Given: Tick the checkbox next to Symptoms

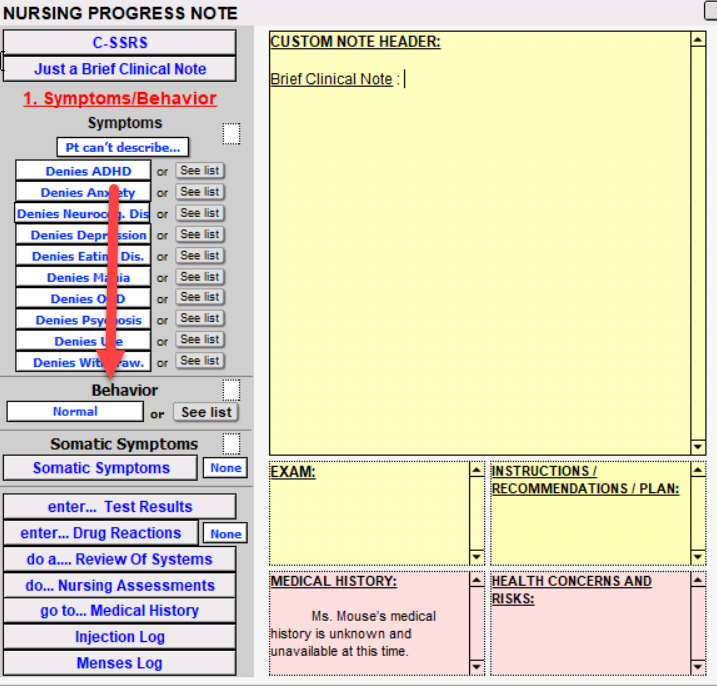Looking at the screenshot, I should [231, 134].
